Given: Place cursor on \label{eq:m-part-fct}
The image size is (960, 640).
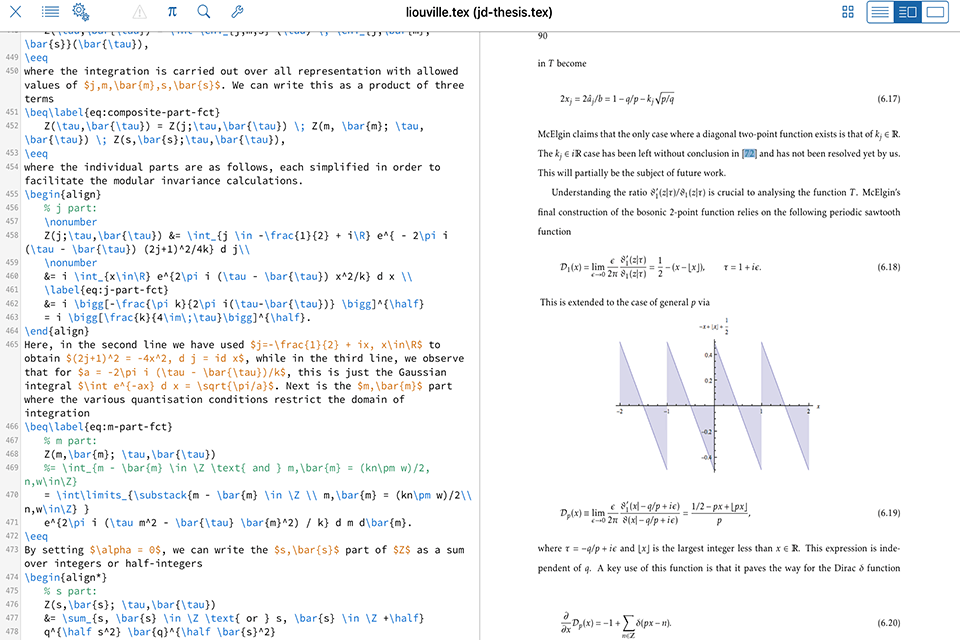Looking at the screenshot, I should coord(110,426).
